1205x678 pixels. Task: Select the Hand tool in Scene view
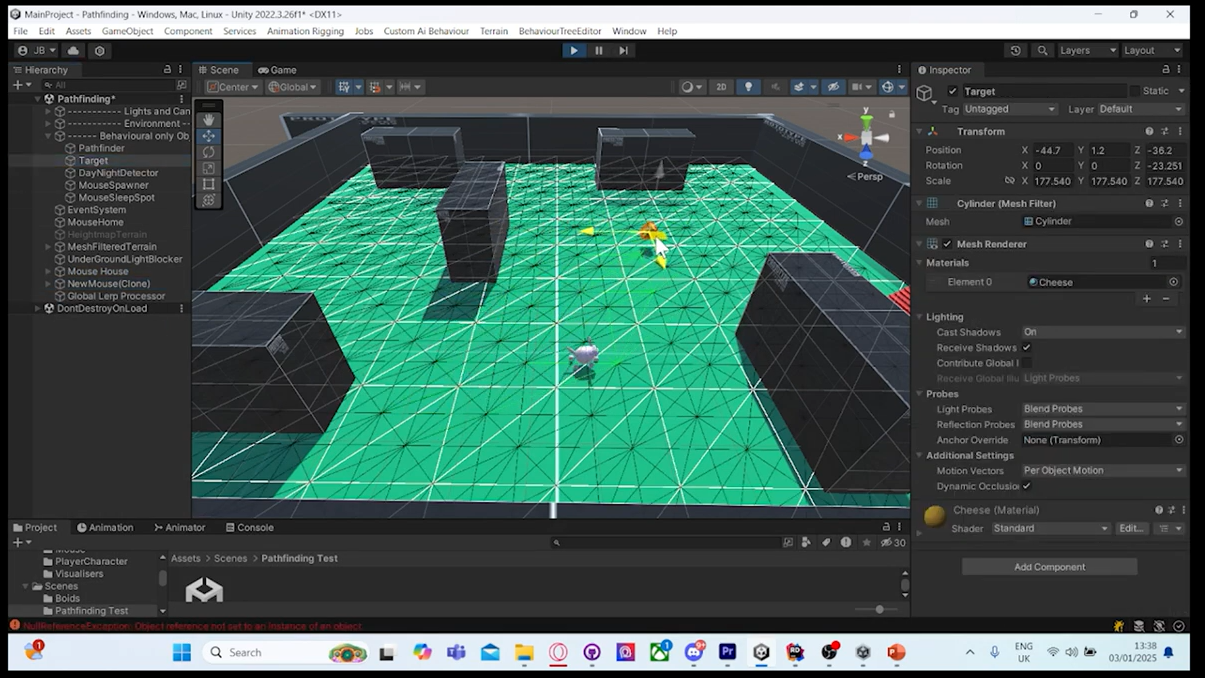[x=209, y=120]
